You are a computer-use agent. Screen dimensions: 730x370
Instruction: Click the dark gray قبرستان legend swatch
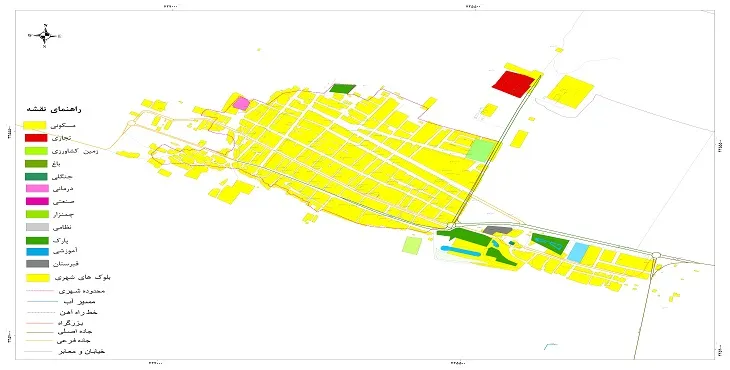click(36, 264)
